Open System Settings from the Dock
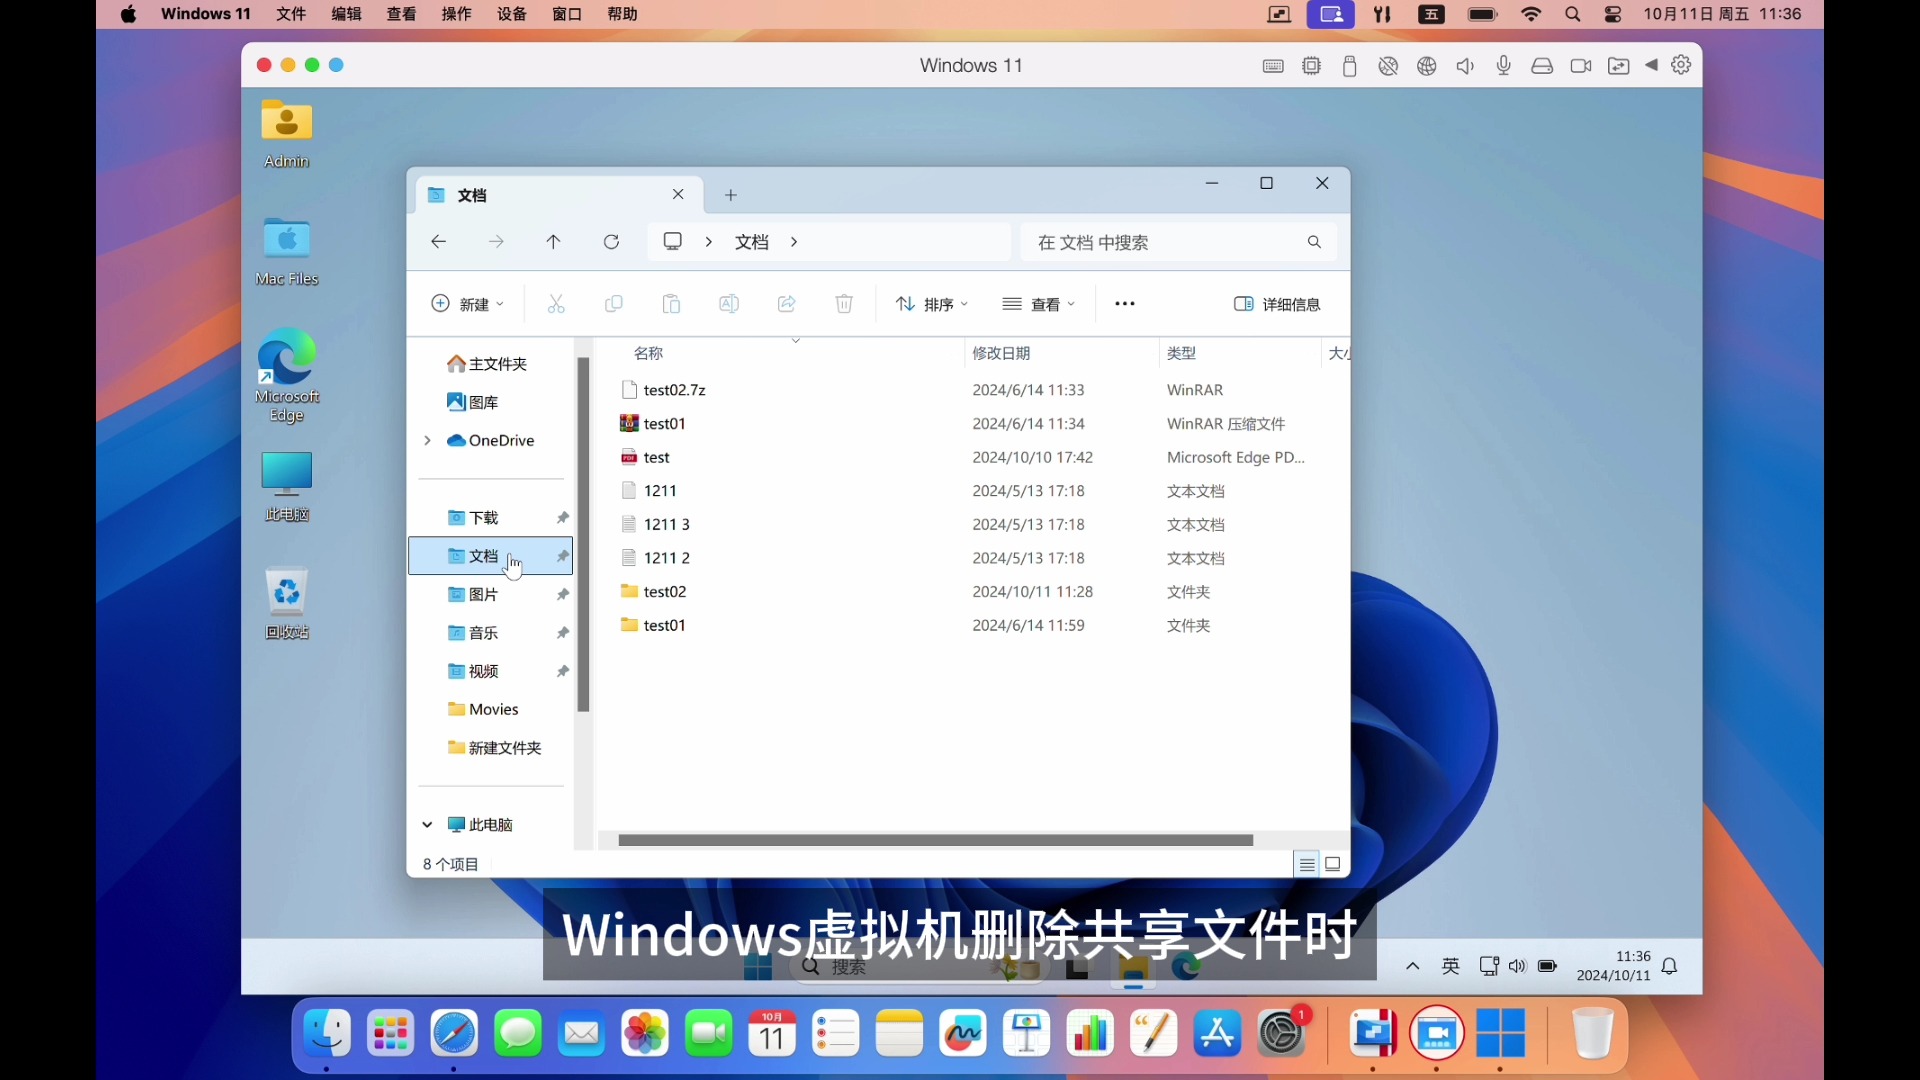The width and height of the screenshot is (1920, 1080). pos(1282,1033)
